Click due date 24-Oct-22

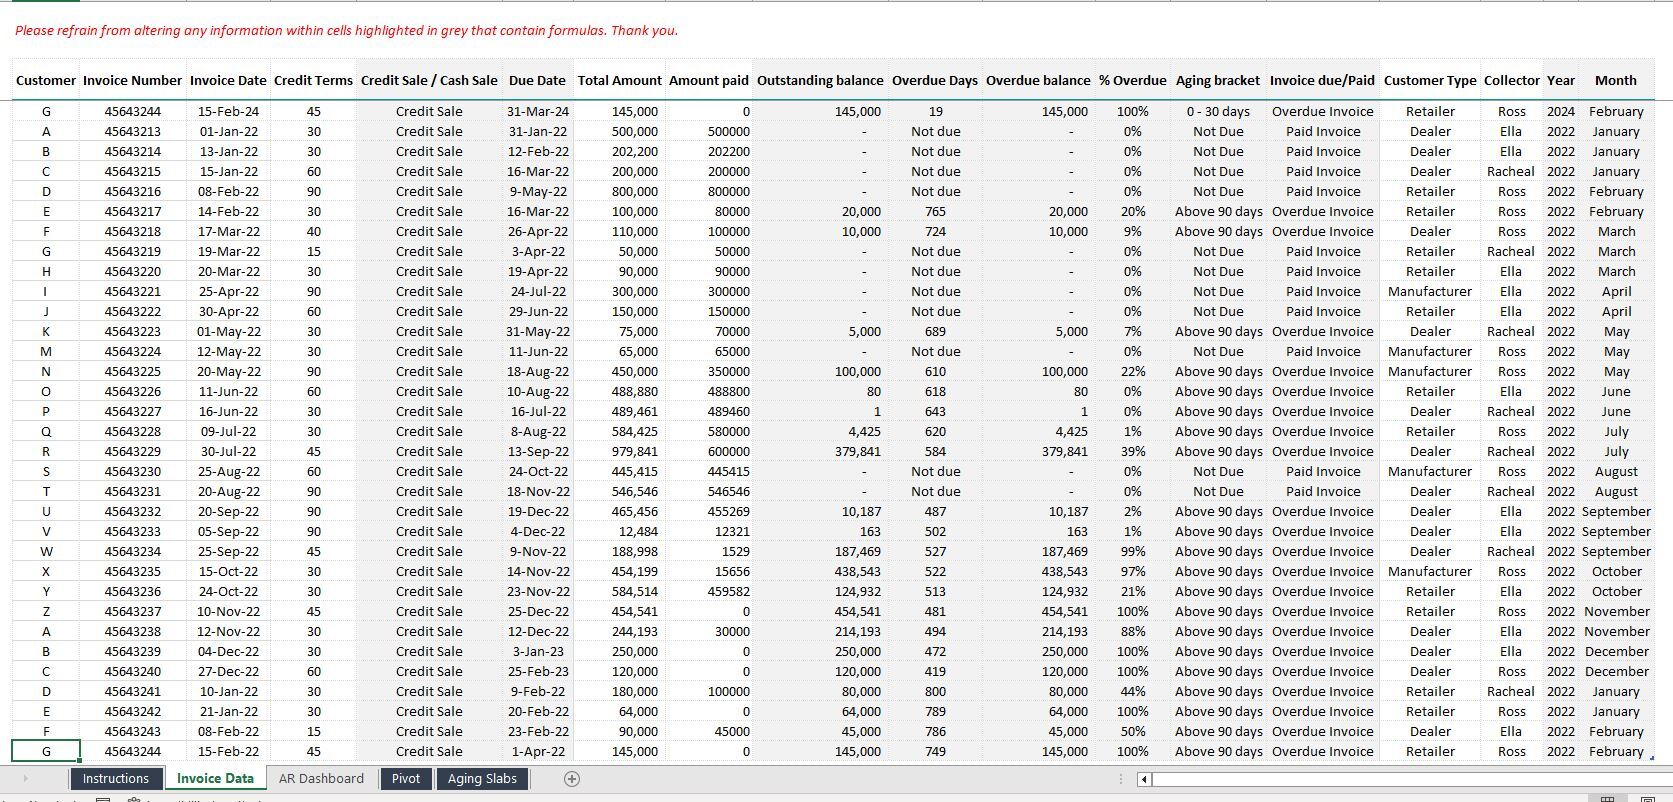(537, 471)
